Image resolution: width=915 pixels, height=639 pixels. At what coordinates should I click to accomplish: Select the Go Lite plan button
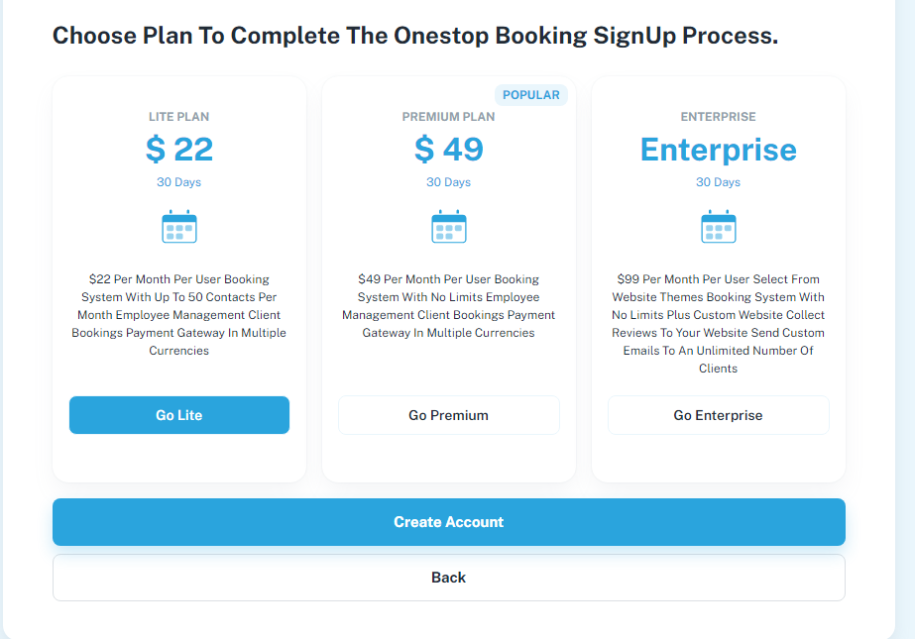click(179, 415)
